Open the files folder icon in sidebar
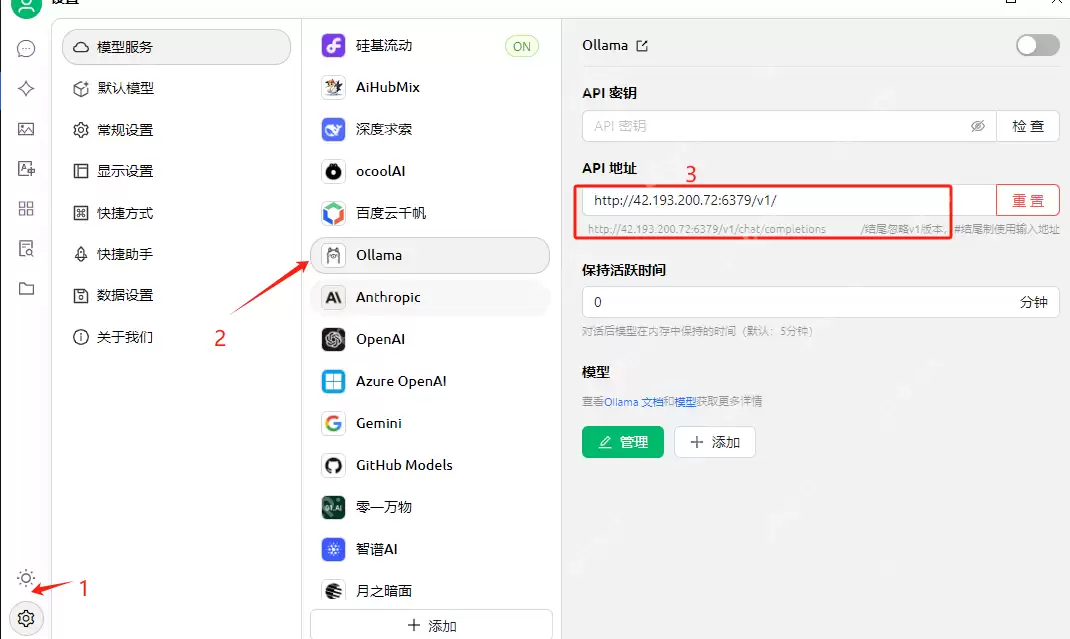This screenshot has height=639, width=1070. (x=26, y=290)
